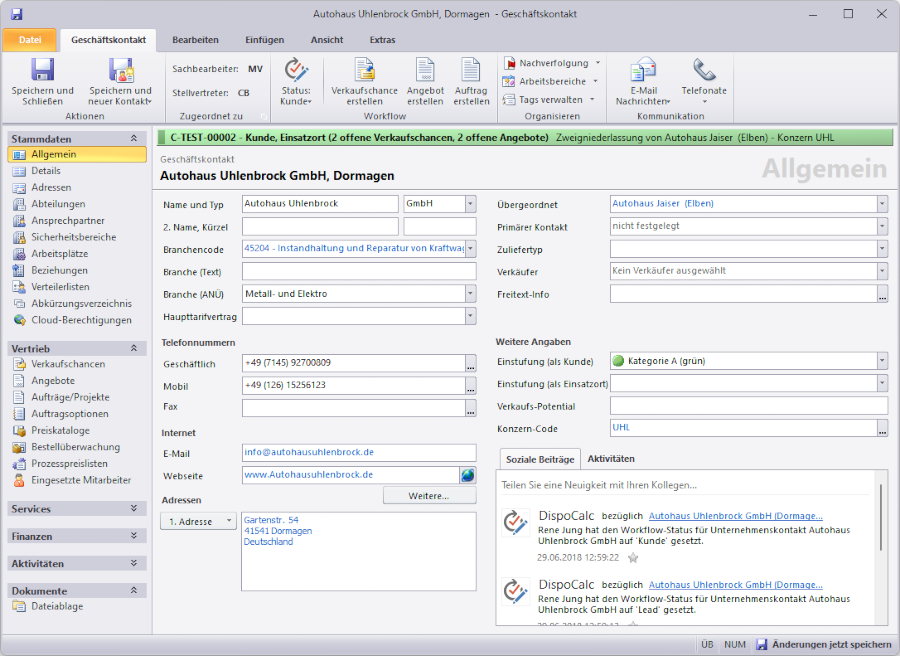Click the Telefonate phone icon
Image resolution: width=900 pixels, height=656 pixels.
point(704,70)
